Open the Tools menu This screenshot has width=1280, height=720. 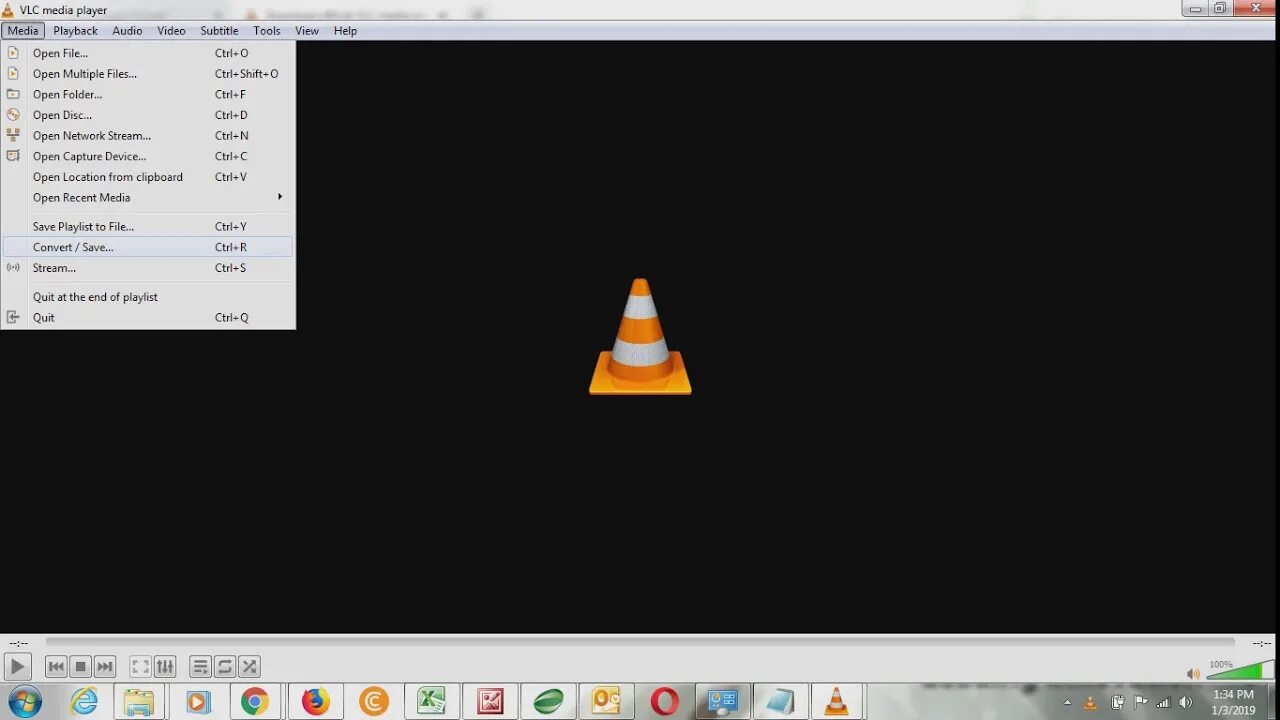(267, 31)
